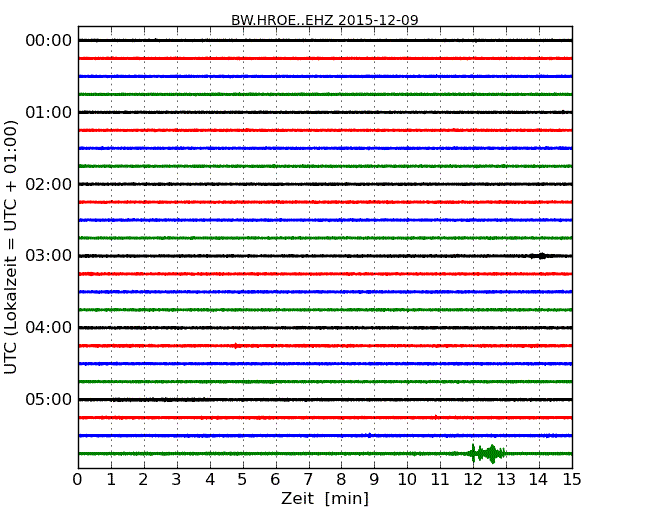Click x-axis tick label 8
This screenshot has height=520, width=650.
point(341,480)
